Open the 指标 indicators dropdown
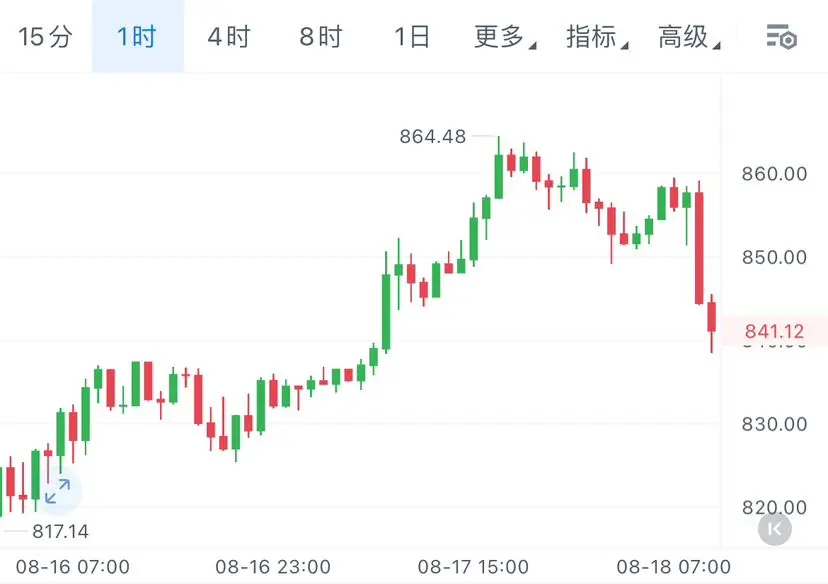Screen dimensions: 828x584 coord(597,37)
